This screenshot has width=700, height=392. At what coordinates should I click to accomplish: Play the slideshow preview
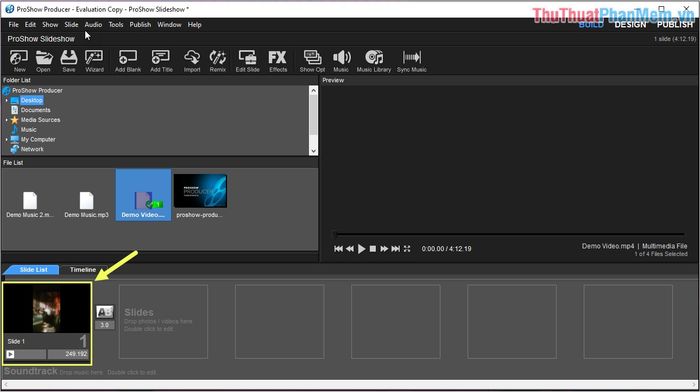point(362,249)
